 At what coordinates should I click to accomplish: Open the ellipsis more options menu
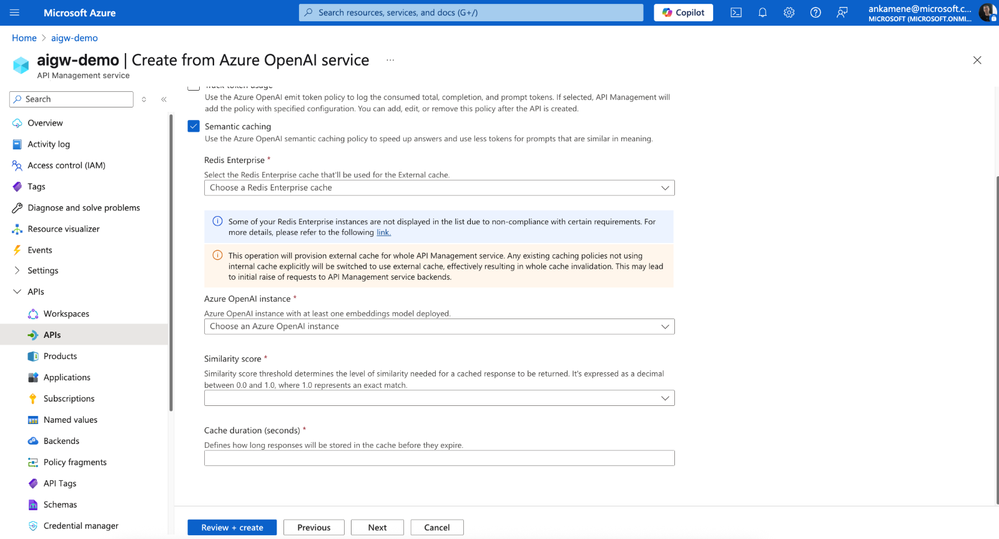[390, 60]
